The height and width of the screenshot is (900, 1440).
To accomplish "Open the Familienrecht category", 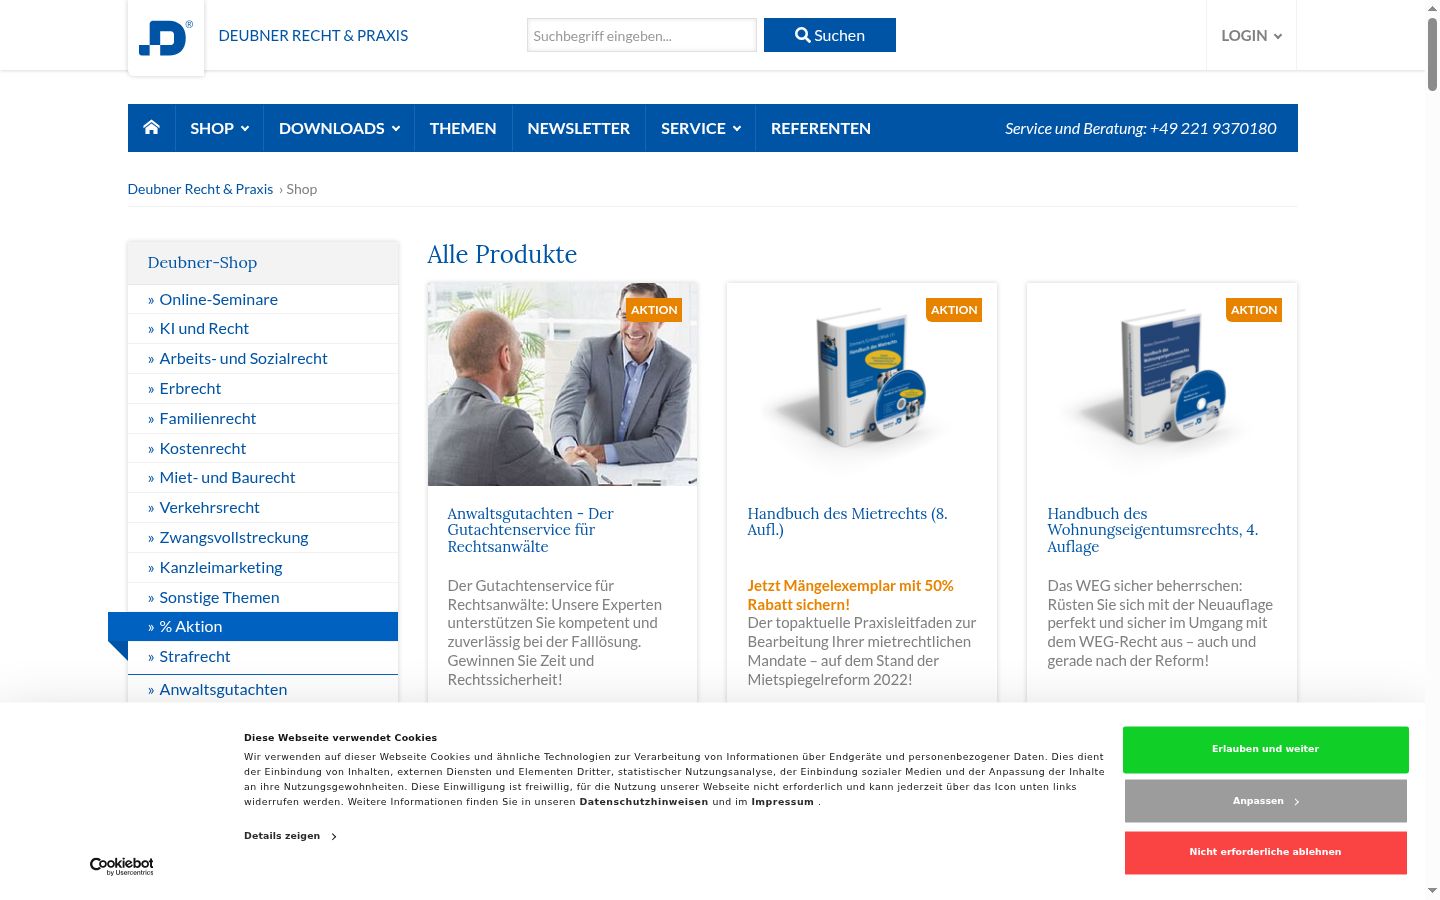I will [263, 418].
